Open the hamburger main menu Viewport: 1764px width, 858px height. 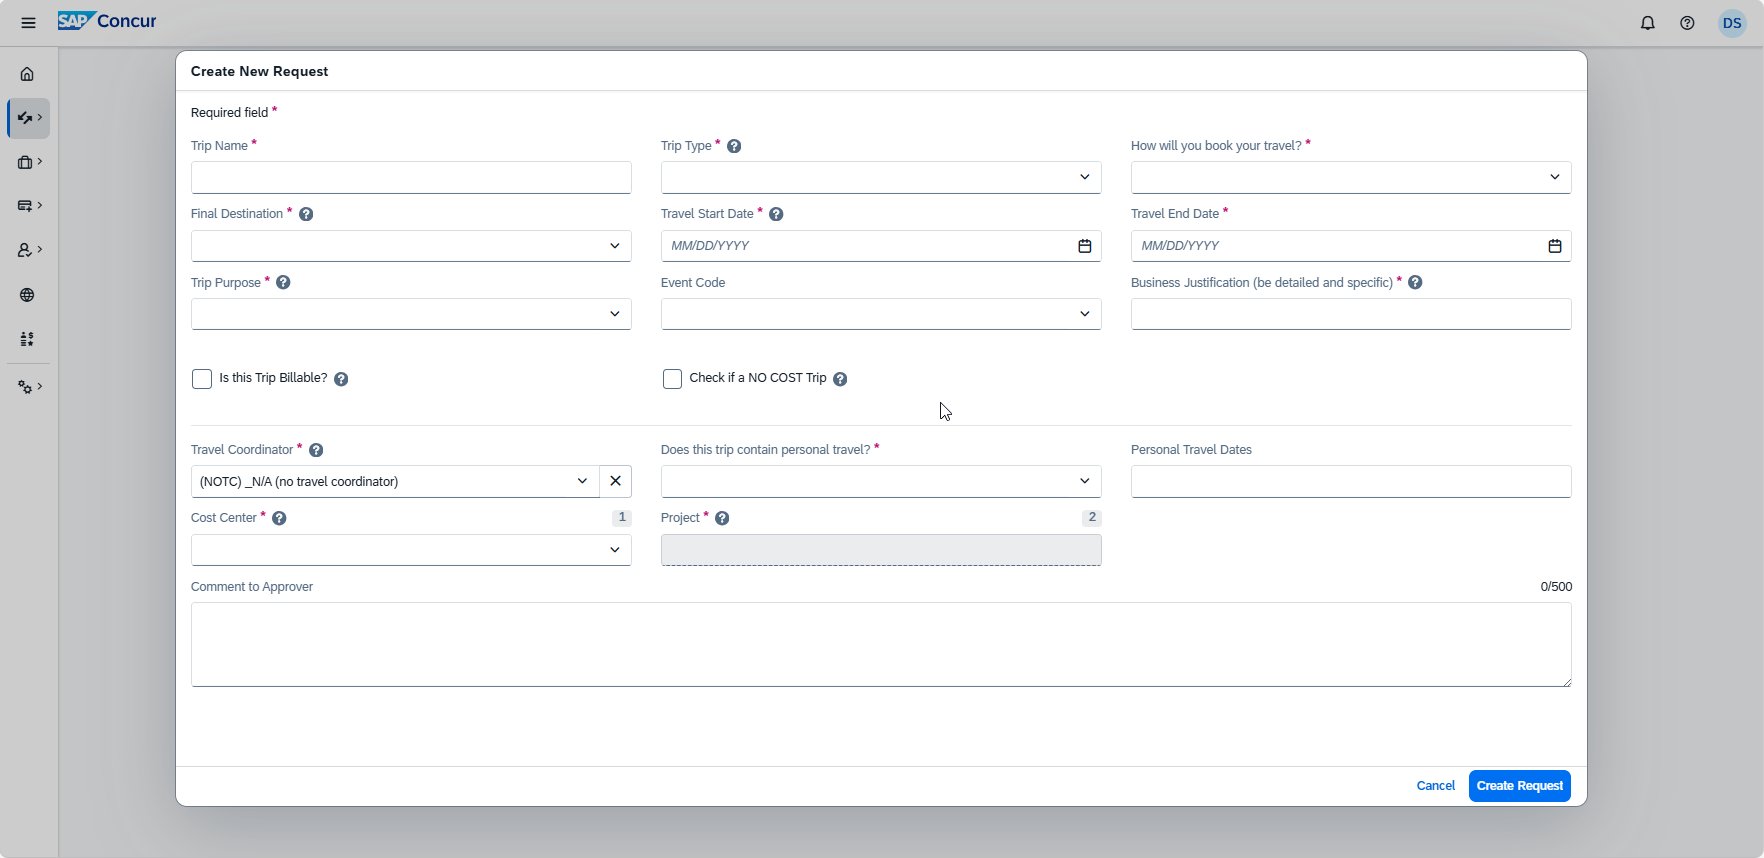(28, 23)
